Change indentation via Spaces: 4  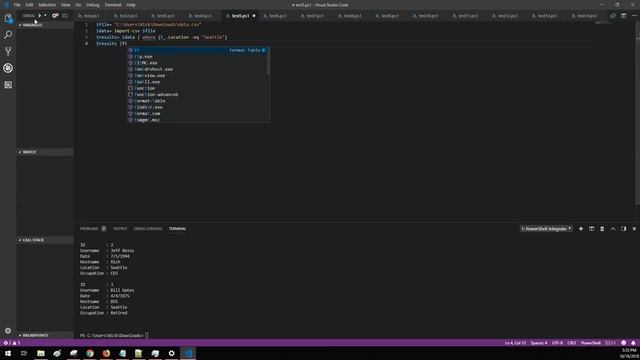coord(539,343)
